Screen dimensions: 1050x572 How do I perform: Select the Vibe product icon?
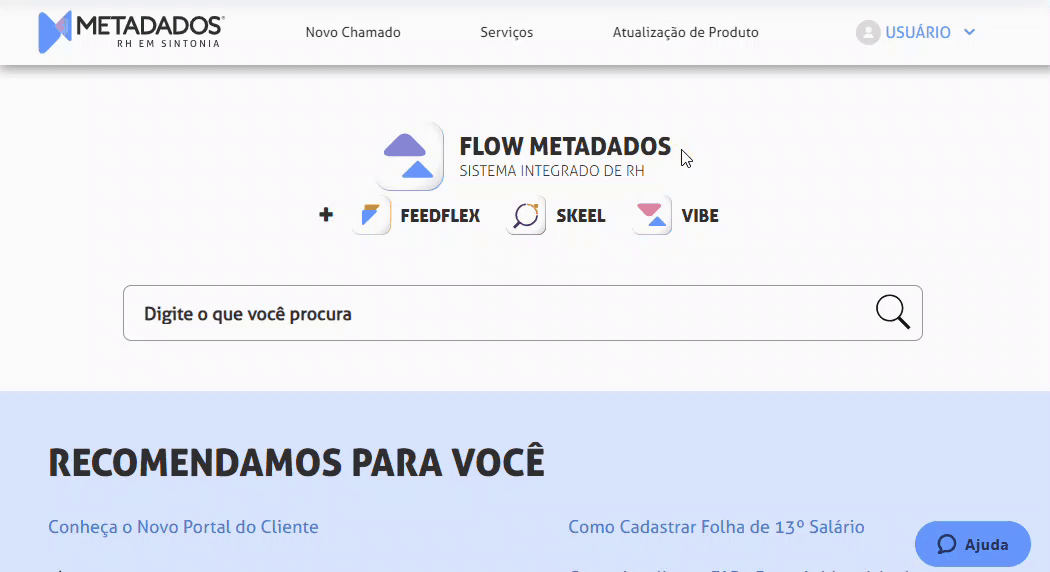[652, 216]
